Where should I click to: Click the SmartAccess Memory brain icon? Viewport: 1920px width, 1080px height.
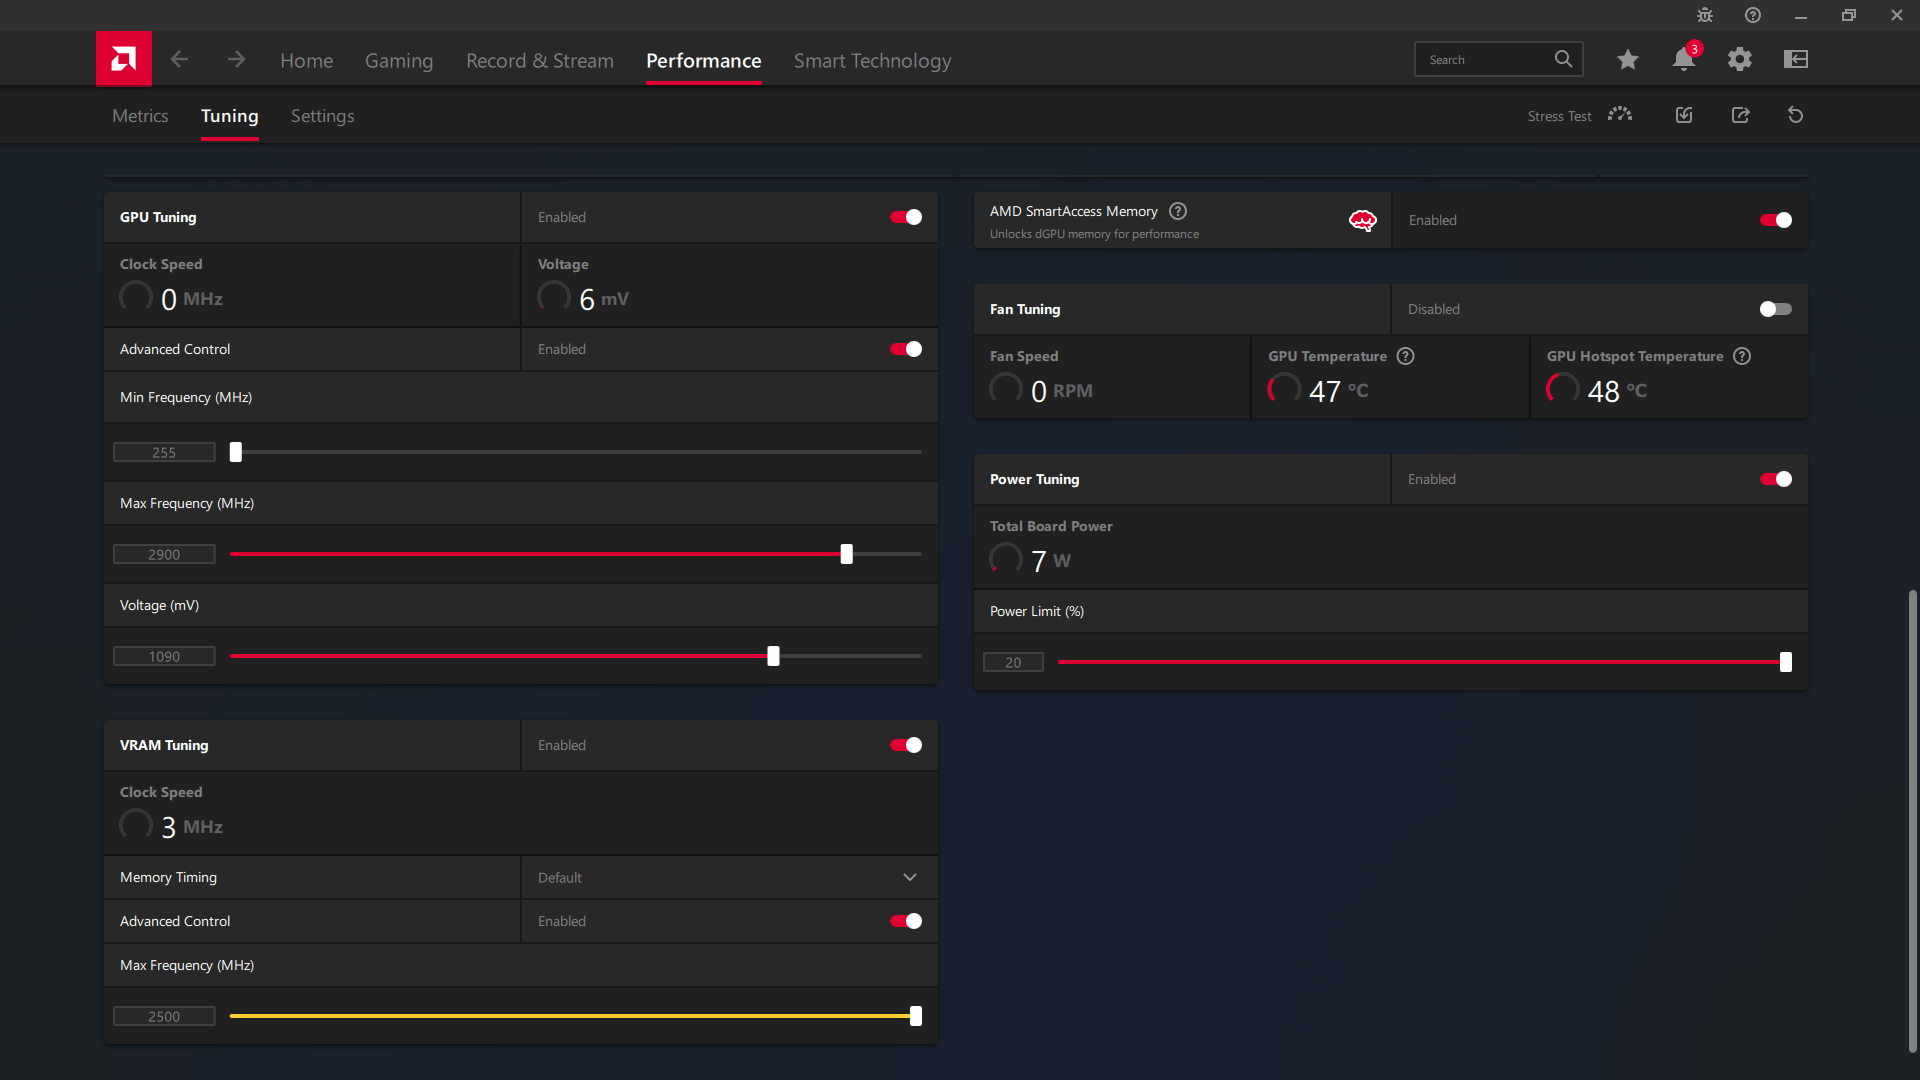click(1363, 221)
